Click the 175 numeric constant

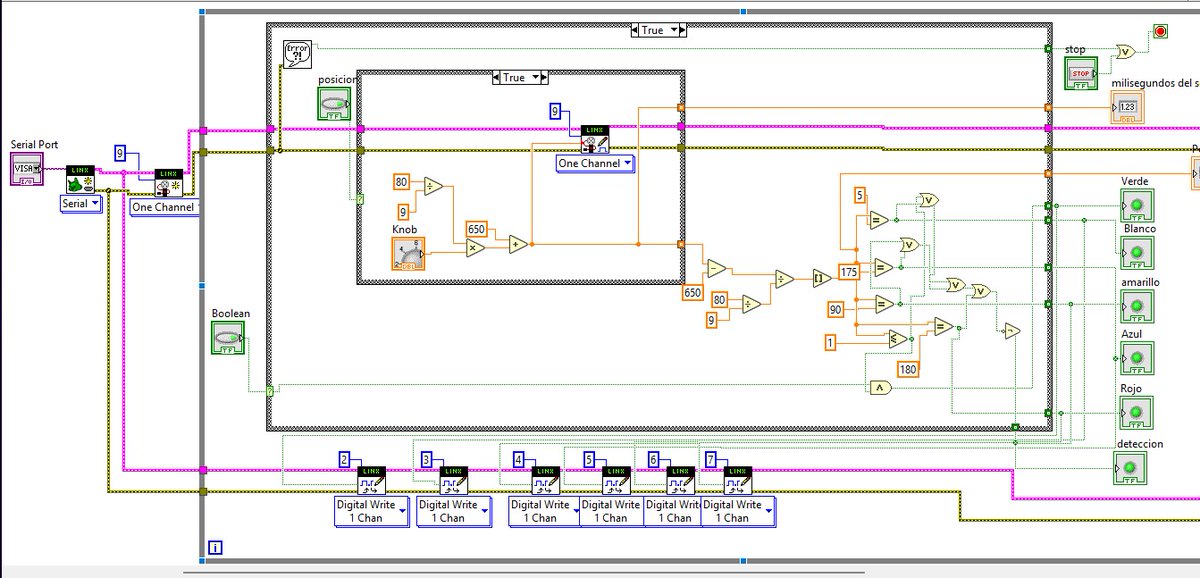tap(850, 272)
